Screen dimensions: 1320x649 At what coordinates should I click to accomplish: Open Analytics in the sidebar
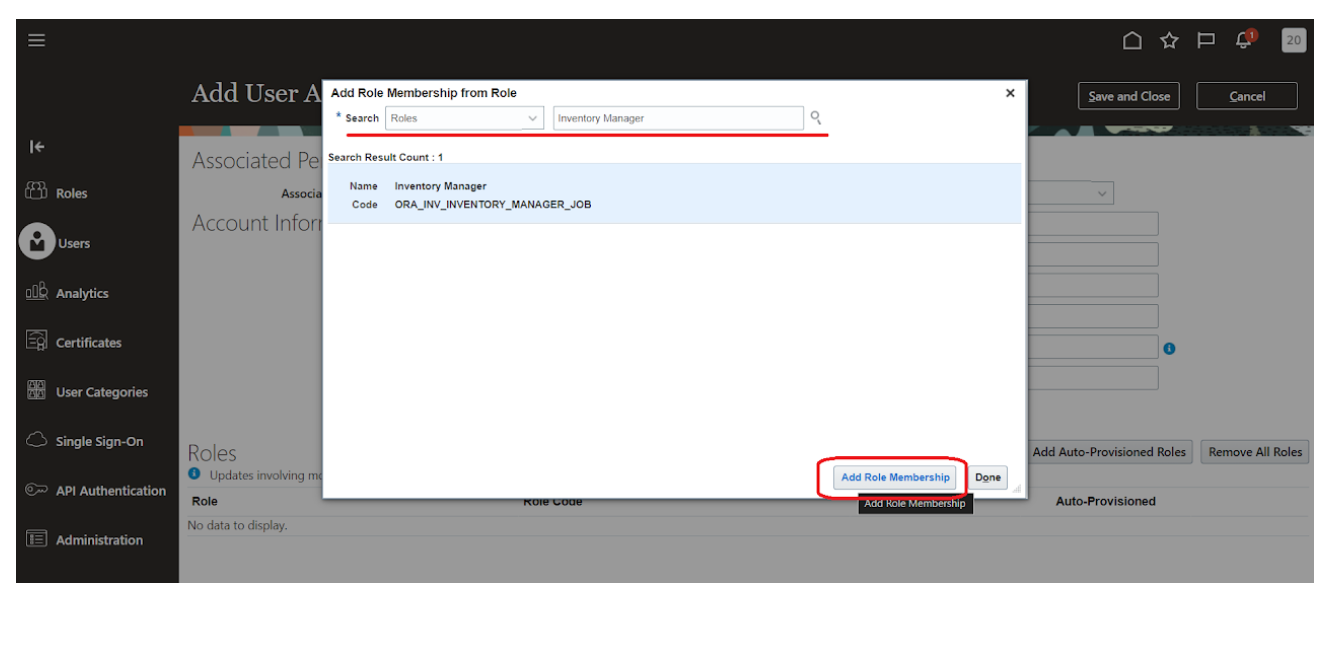(x=81, y=293)
